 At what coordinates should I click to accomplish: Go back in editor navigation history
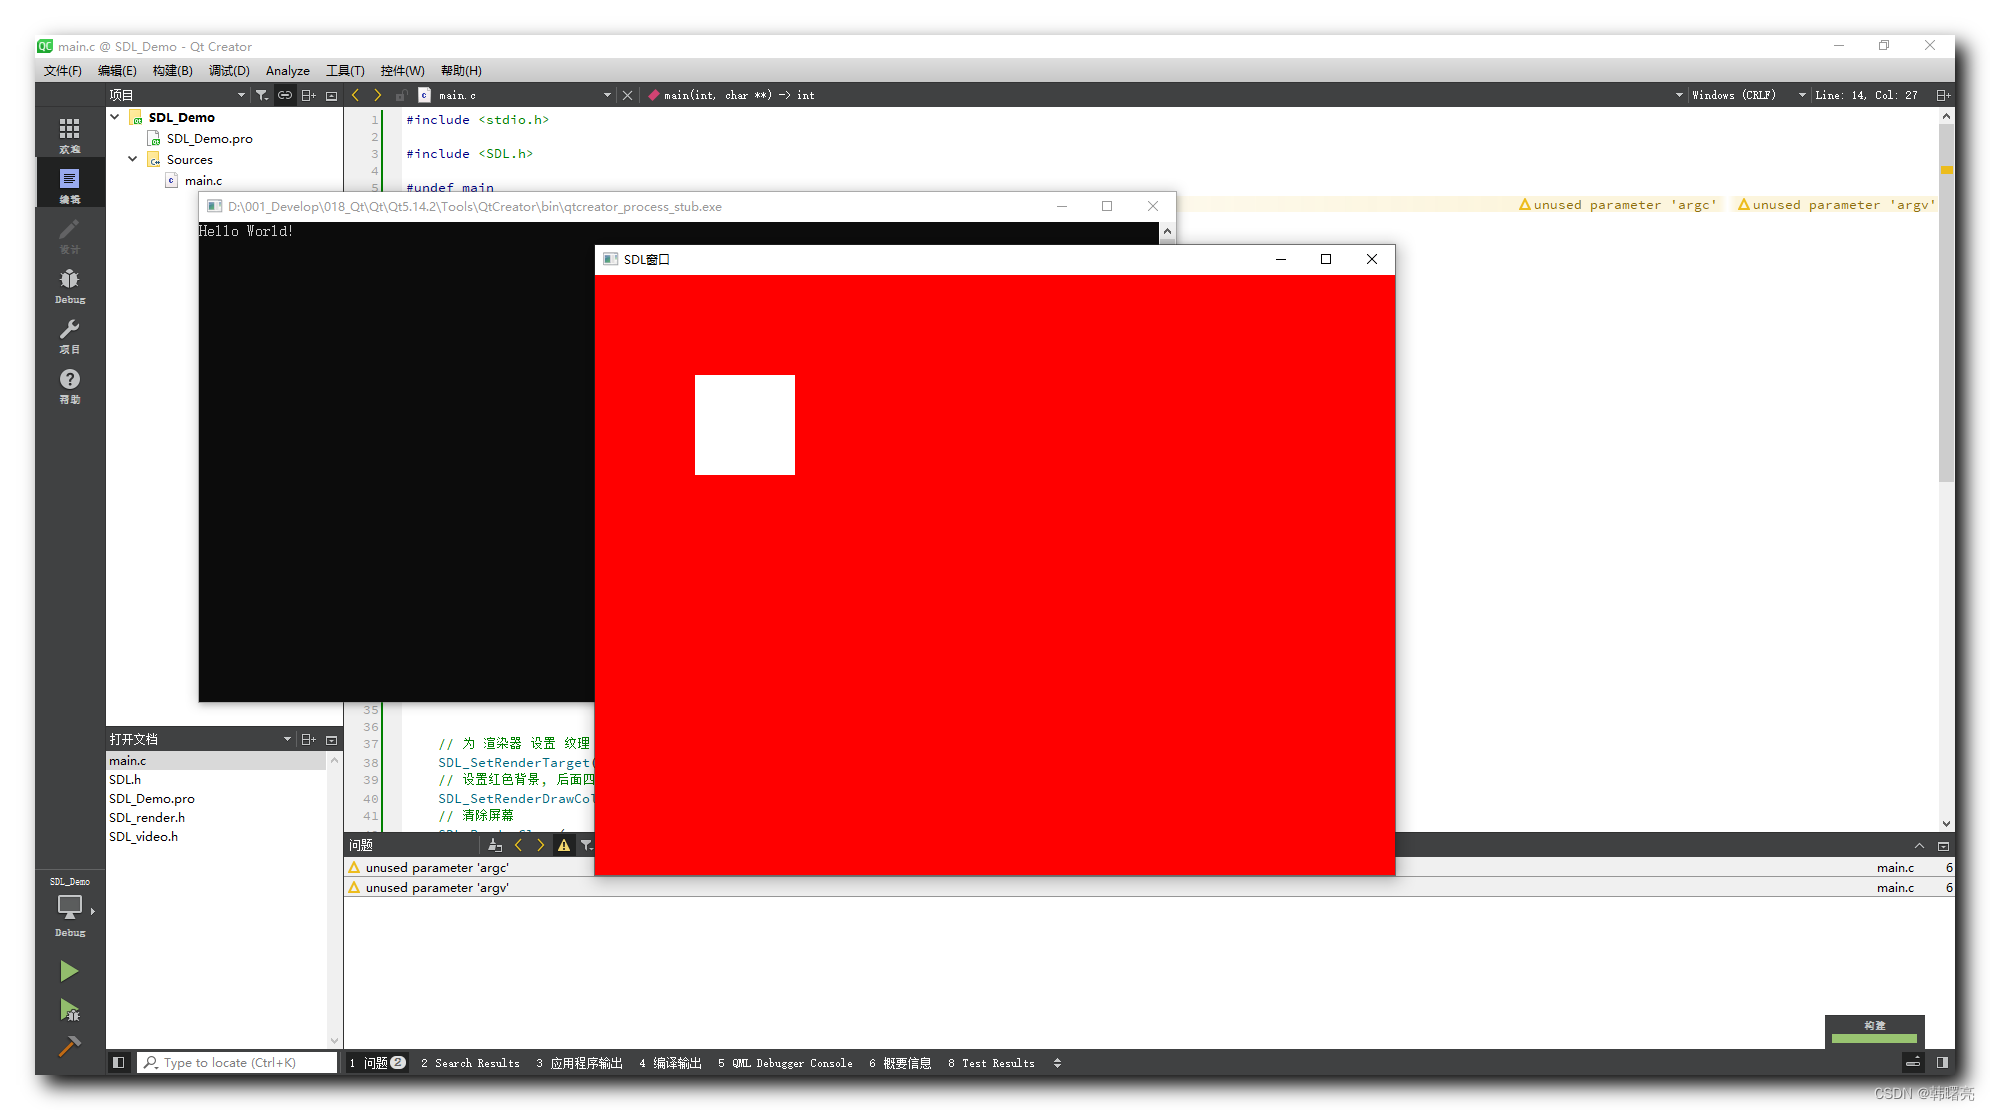coord(355,95)
